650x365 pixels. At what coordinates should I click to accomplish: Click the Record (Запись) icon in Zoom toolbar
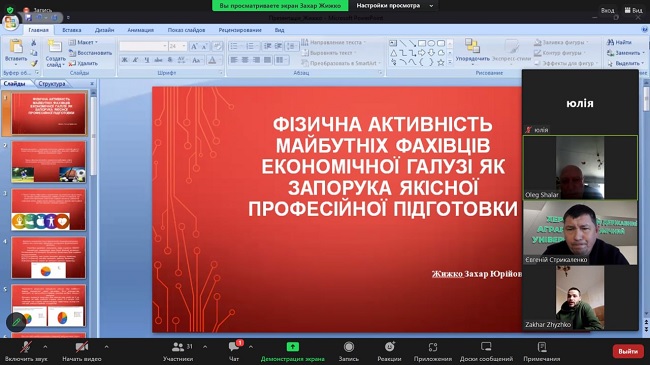click(349, 347)
